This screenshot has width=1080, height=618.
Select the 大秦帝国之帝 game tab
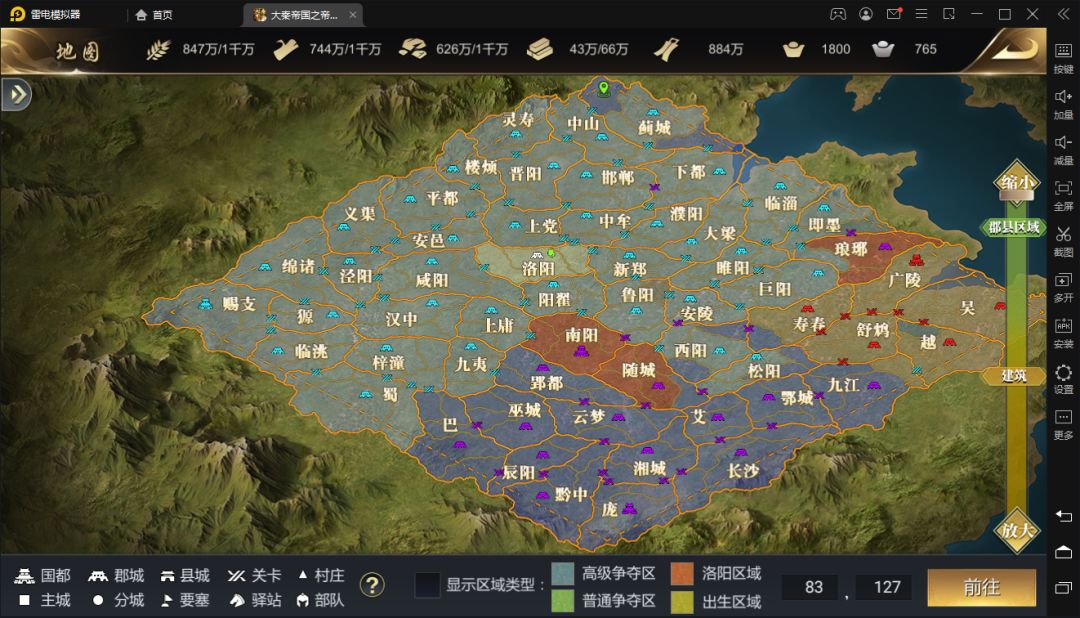click(x=303, y=14)
